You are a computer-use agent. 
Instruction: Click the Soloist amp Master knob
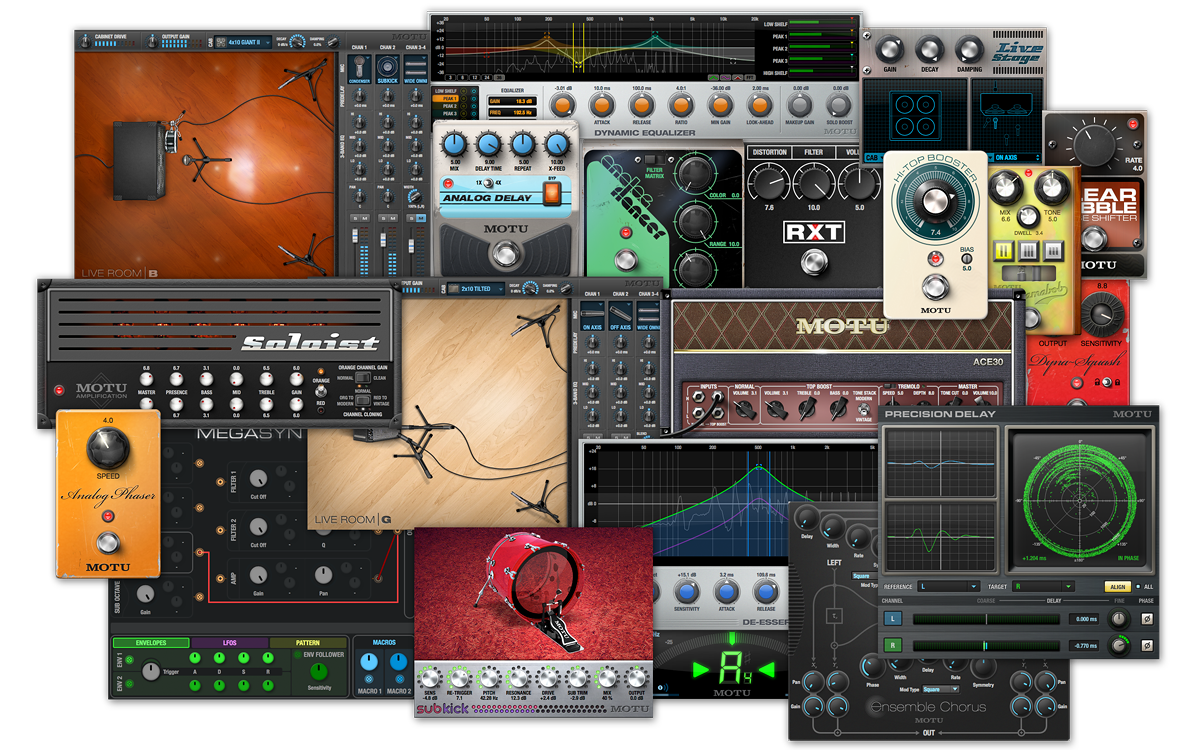click(146, 381)
